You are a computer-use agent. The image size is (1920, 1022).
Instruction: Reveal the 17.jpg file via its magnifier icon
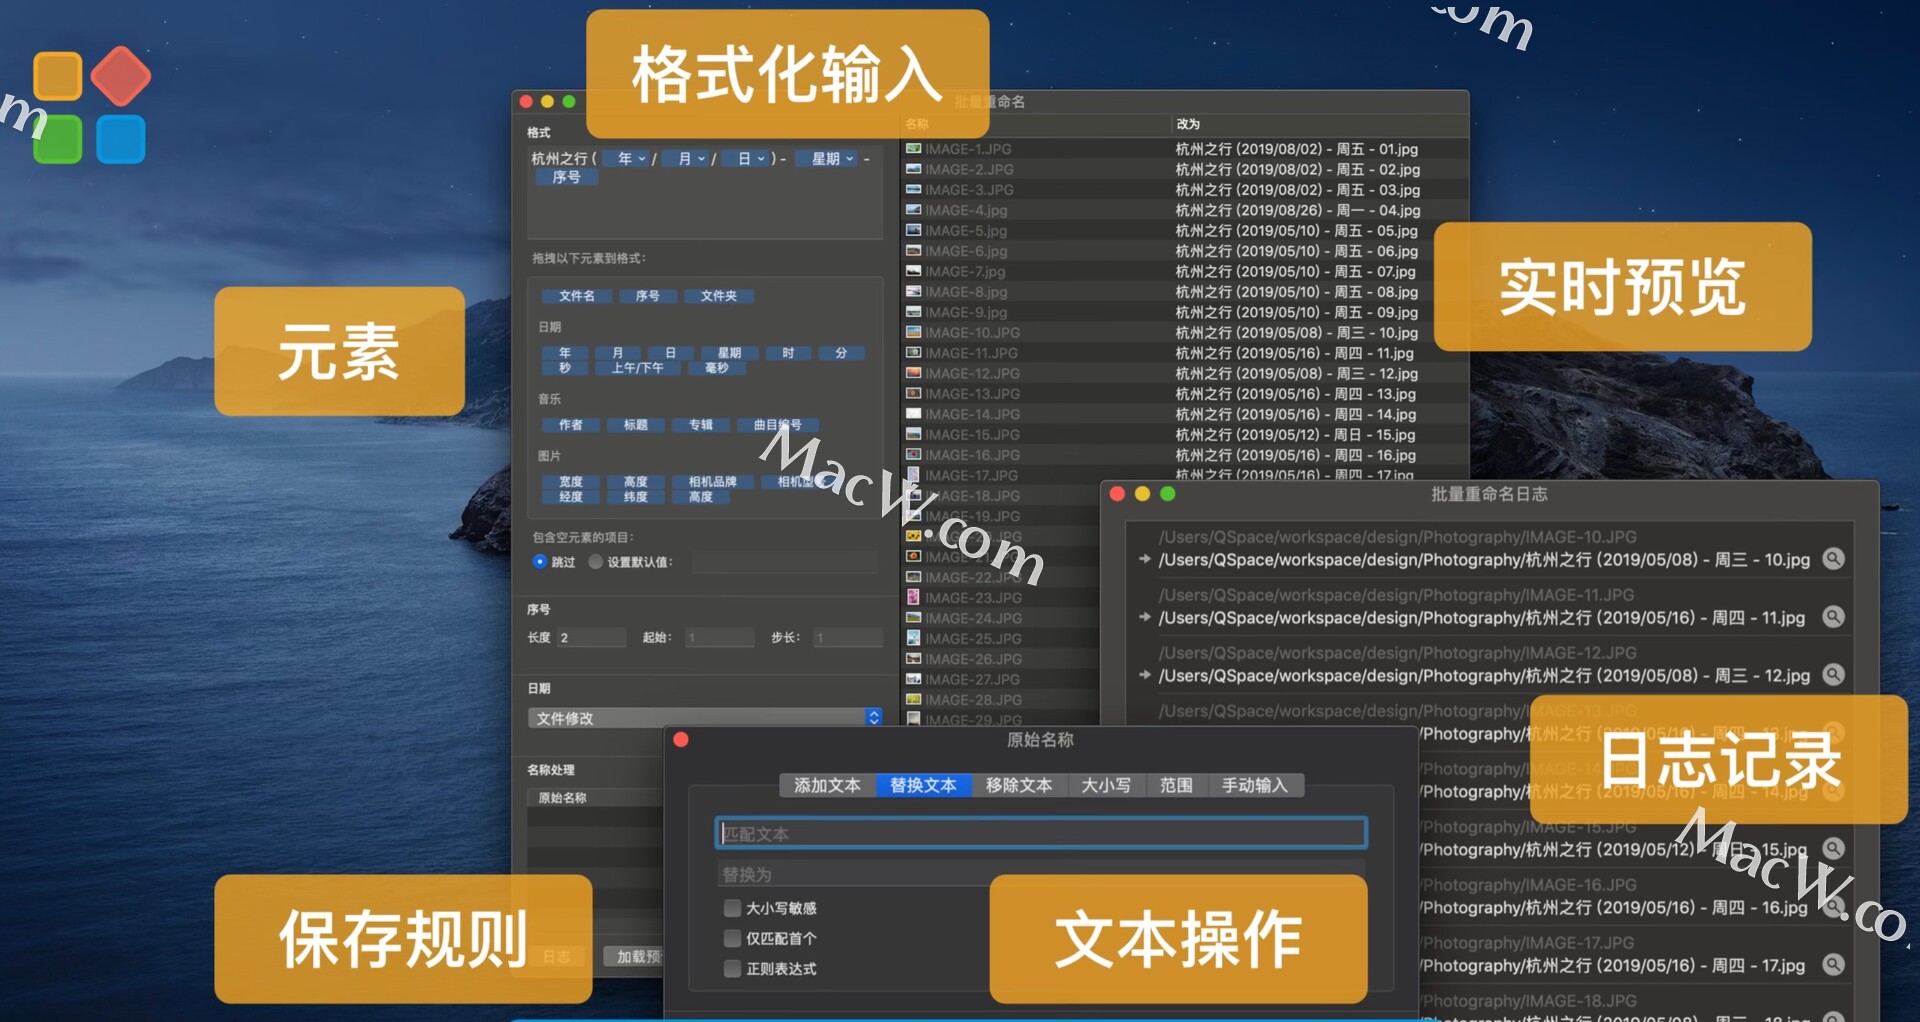point(1833,965)
